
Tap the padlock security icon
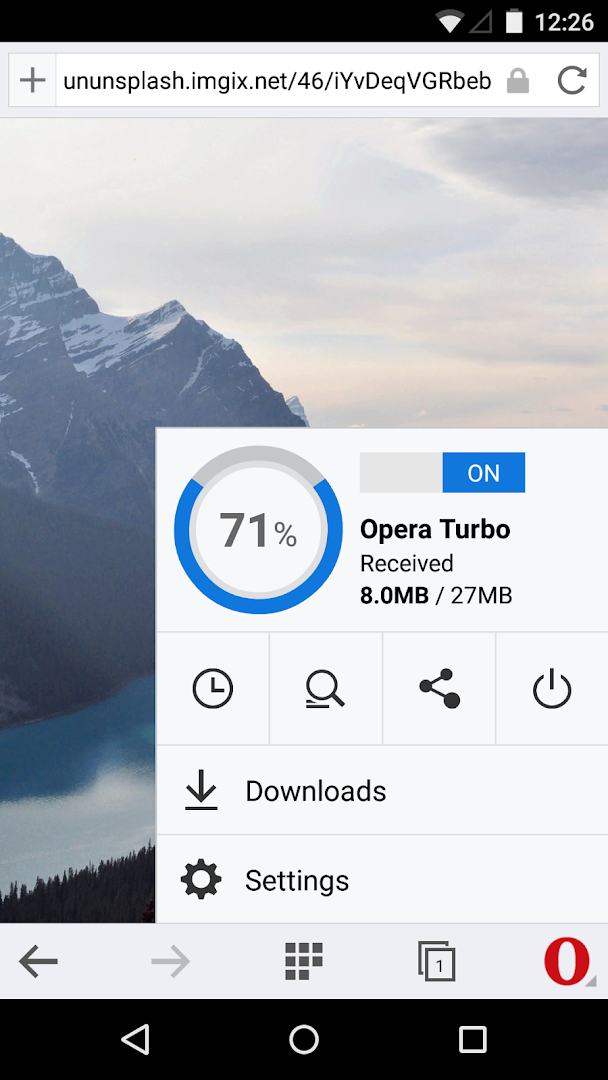click(518, 81)
